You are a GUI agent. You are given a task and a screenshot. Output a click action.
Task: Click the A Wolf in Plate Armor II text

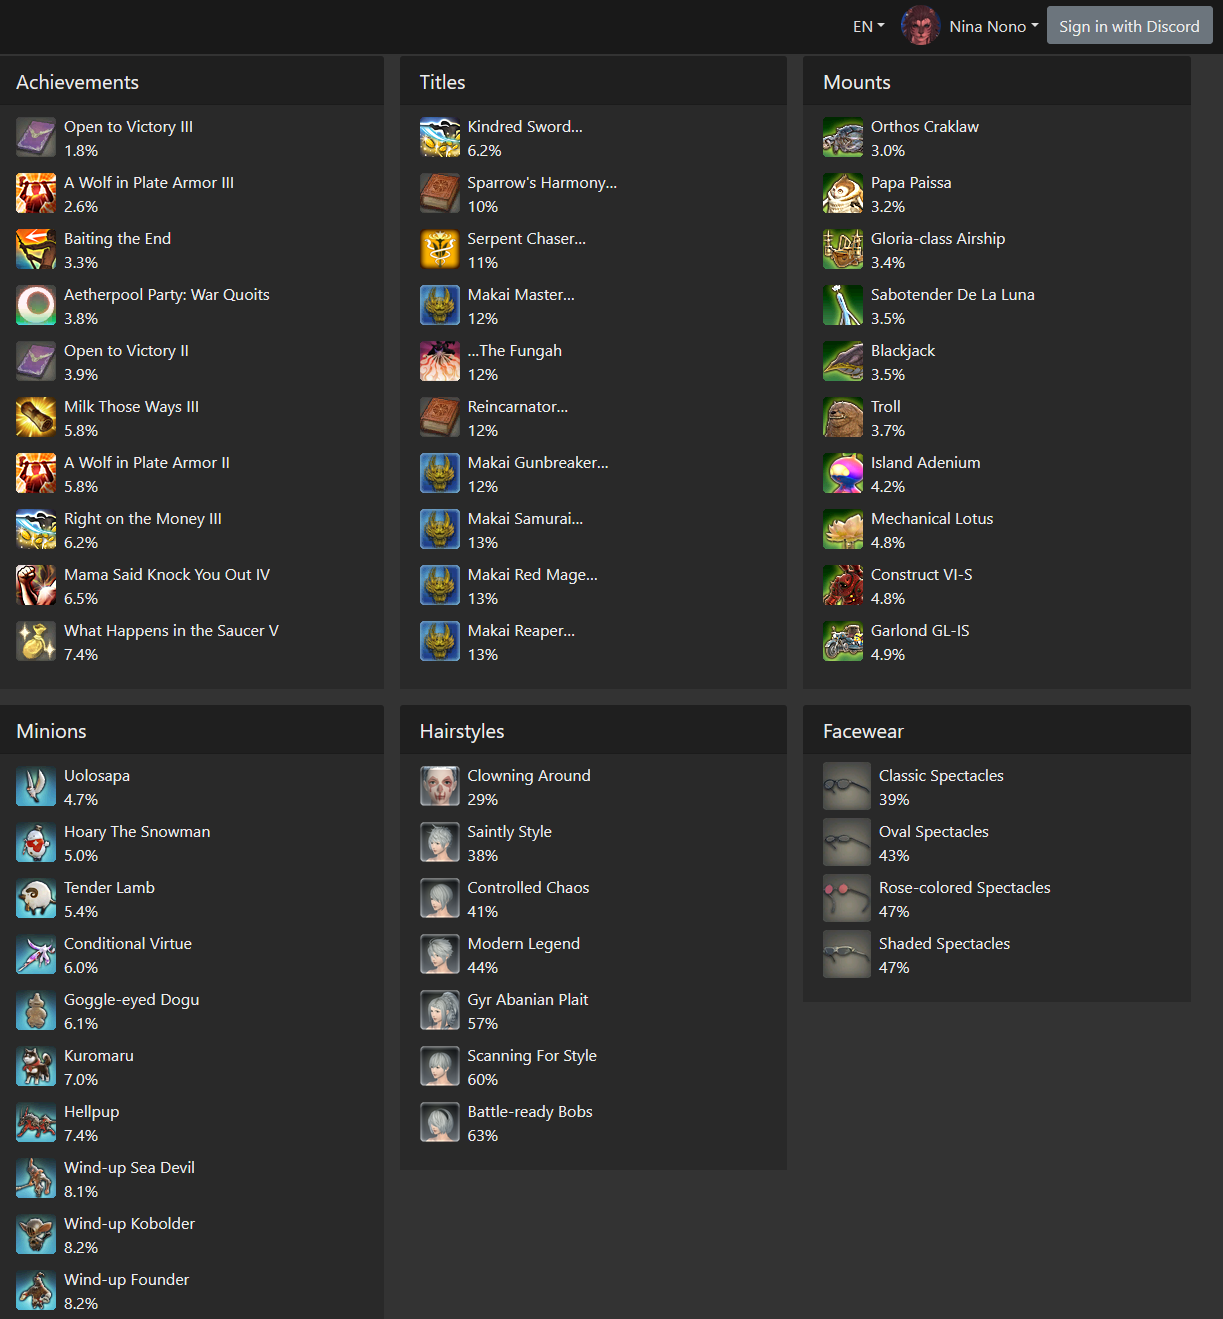coord(147,463)
